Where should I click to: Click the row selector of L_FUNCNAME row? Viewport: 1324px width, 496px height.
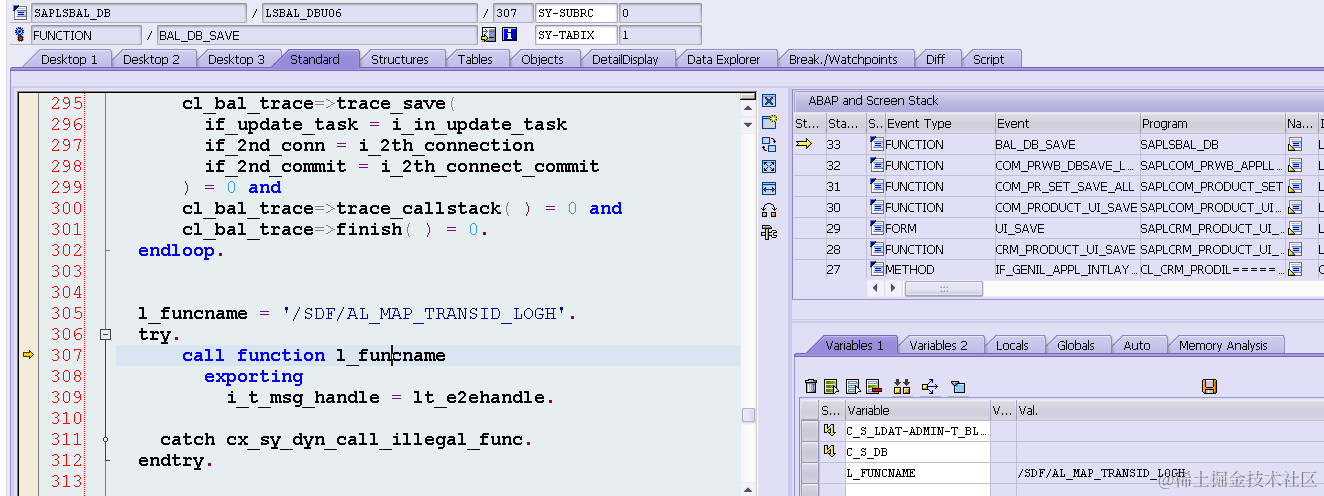(x=809, y=473)
